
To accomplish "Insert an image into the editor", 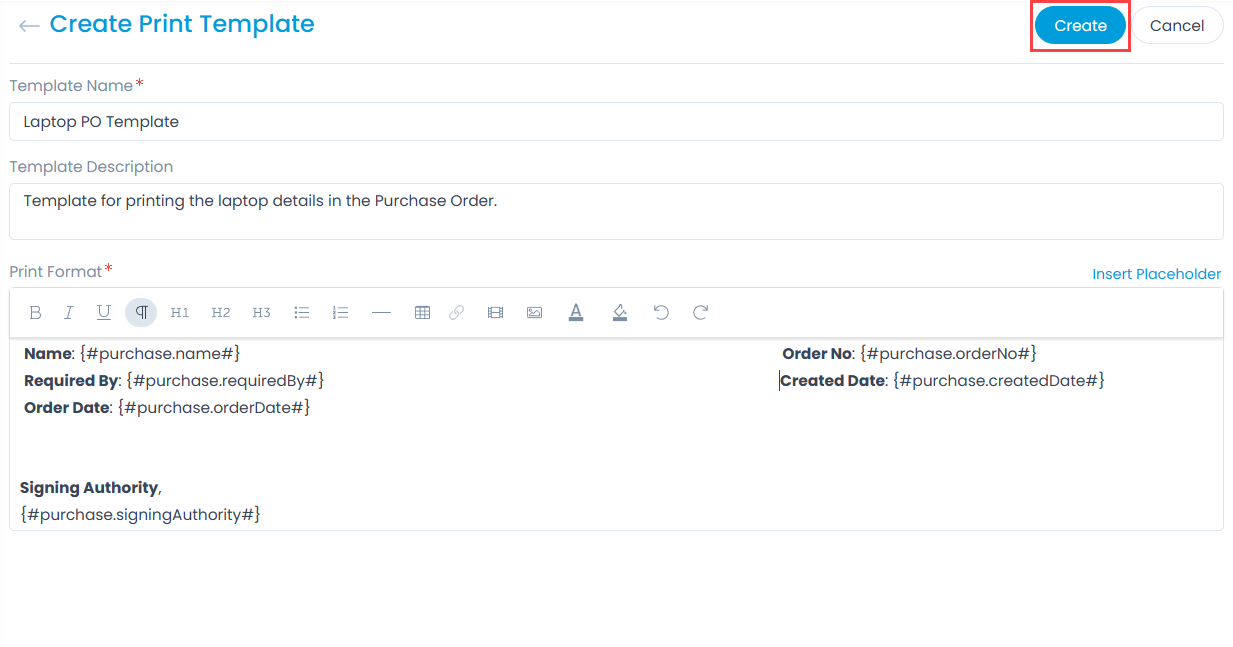I will 535,313.
